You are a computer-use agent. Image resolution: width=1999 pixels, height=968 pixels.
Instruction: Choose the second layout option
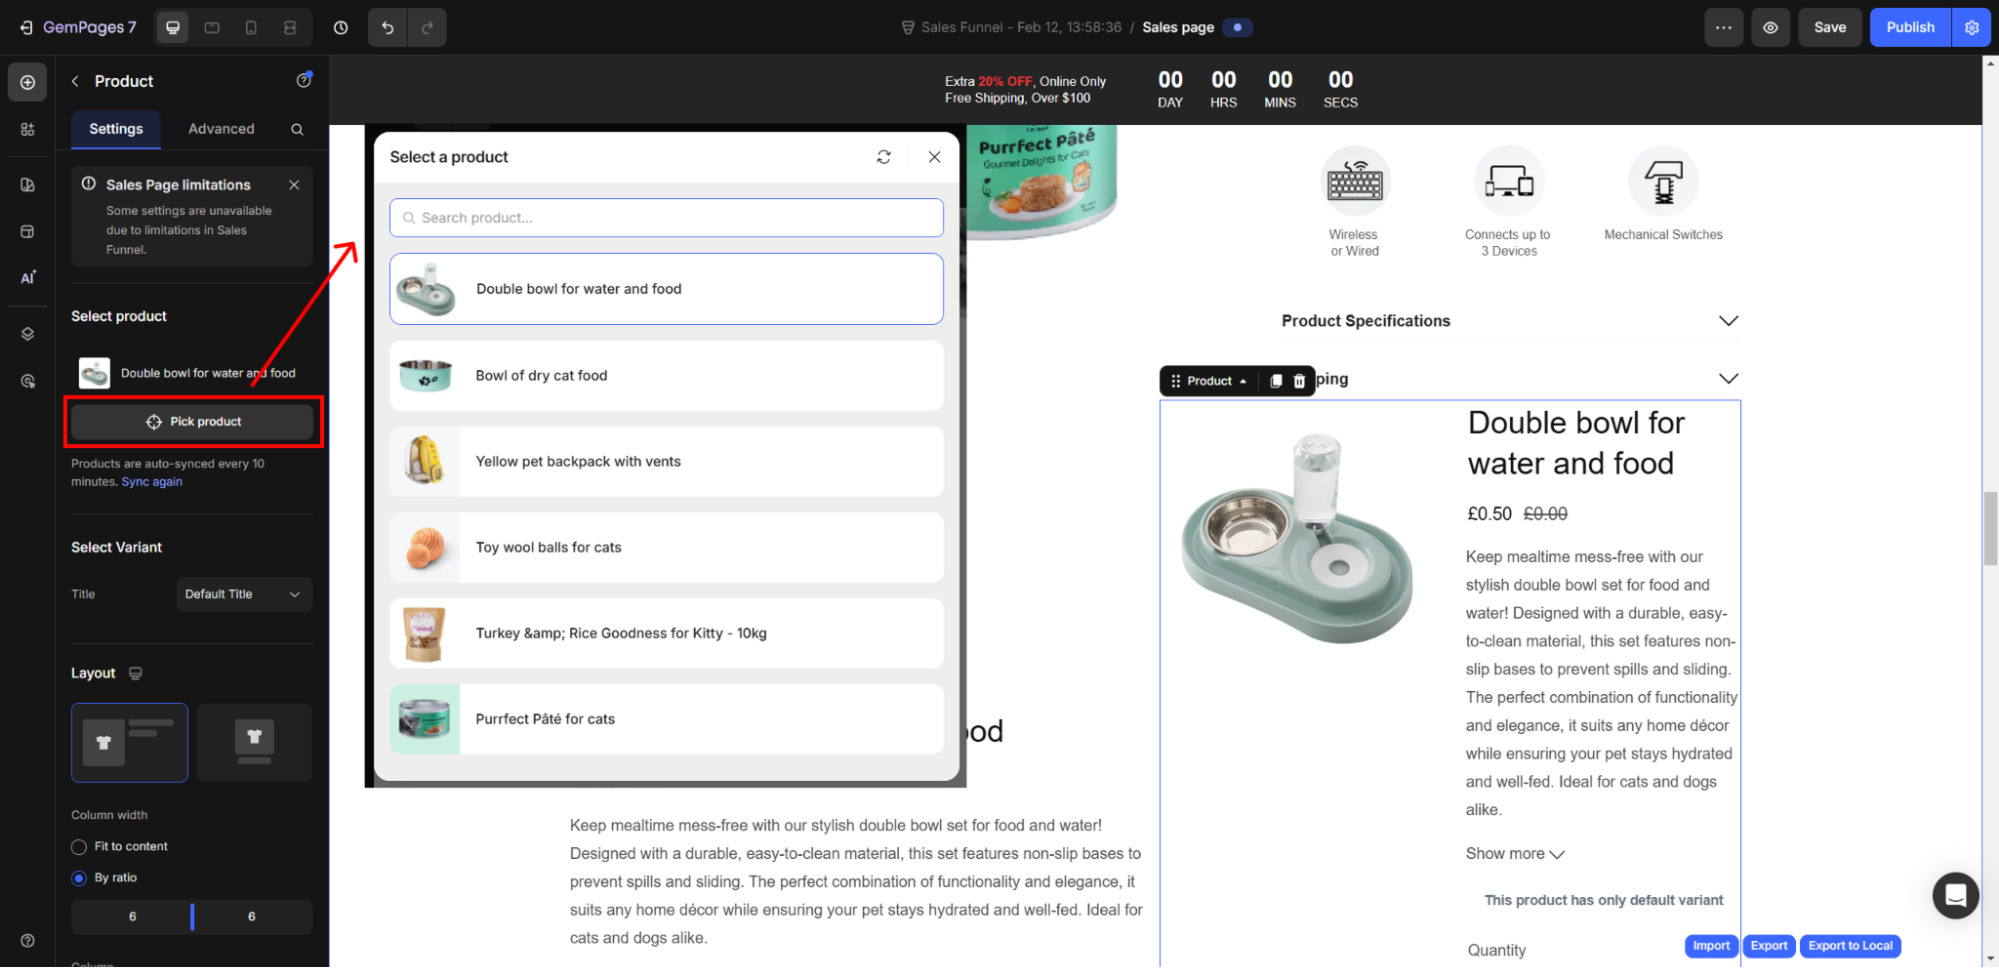254,742
